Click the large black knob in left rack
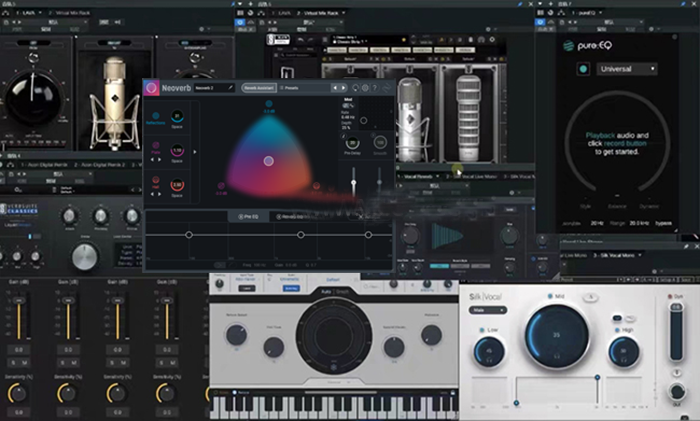The image size is (700, 421). [x=33, y=99]
